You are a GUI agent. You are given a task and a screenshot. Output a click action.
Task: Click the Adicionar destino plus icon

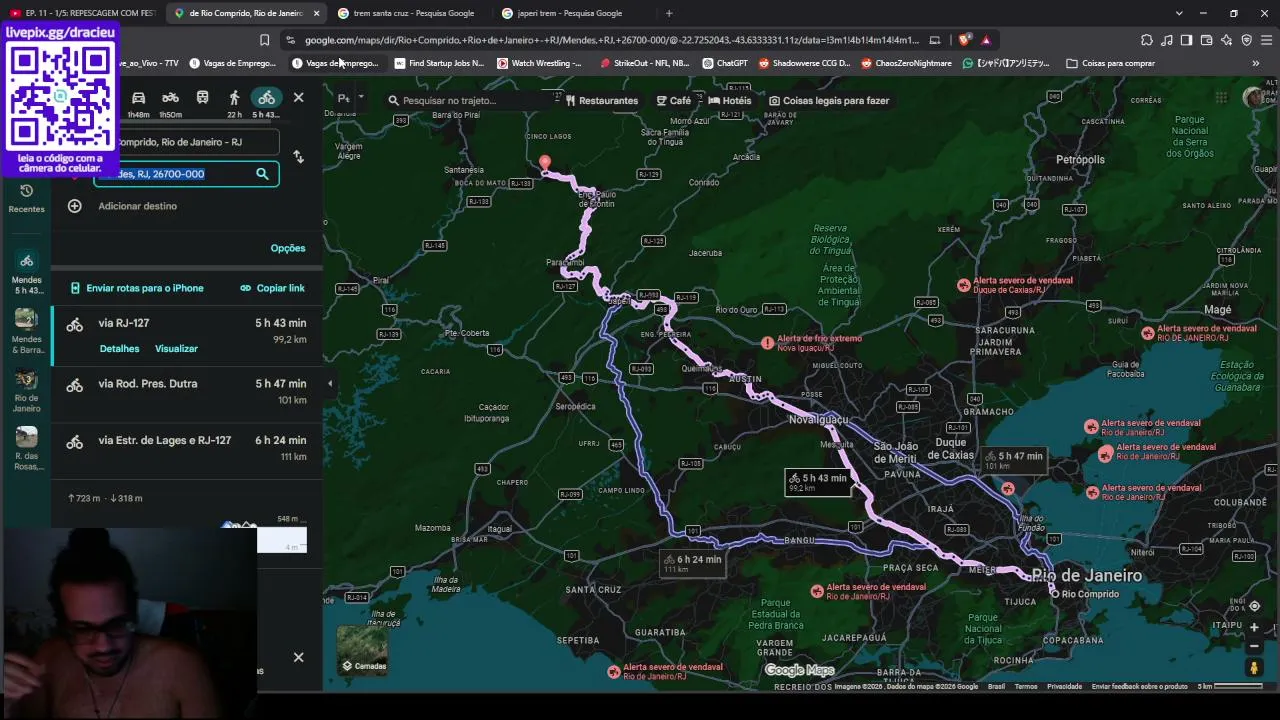74,206
